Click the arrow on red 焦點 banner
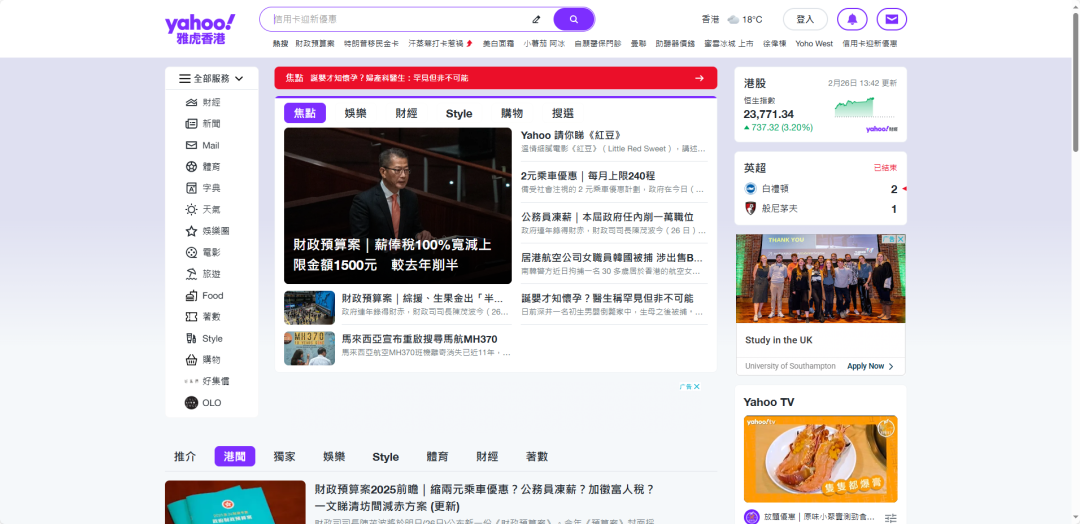1080x524 pixels. (700, 78)
